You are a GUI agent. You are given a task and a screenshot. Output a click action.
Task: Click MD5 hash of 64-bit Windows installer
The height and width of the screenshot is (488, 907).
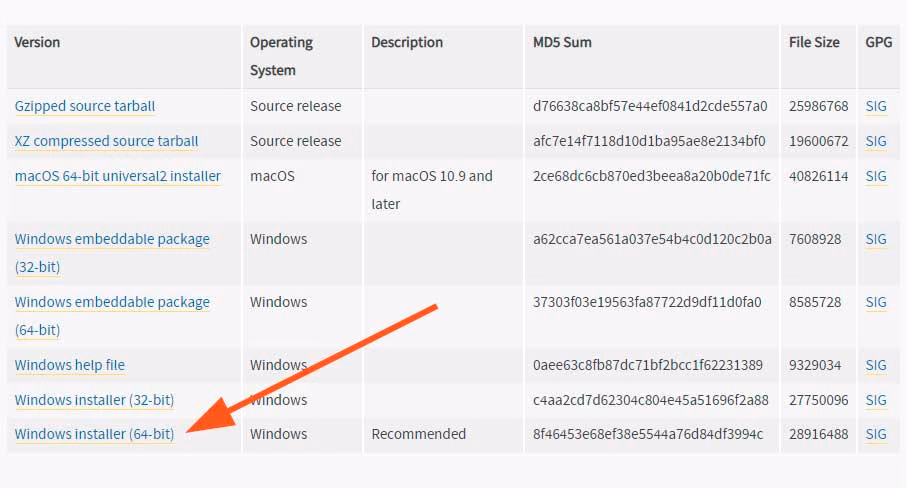(x=648, y=434)
